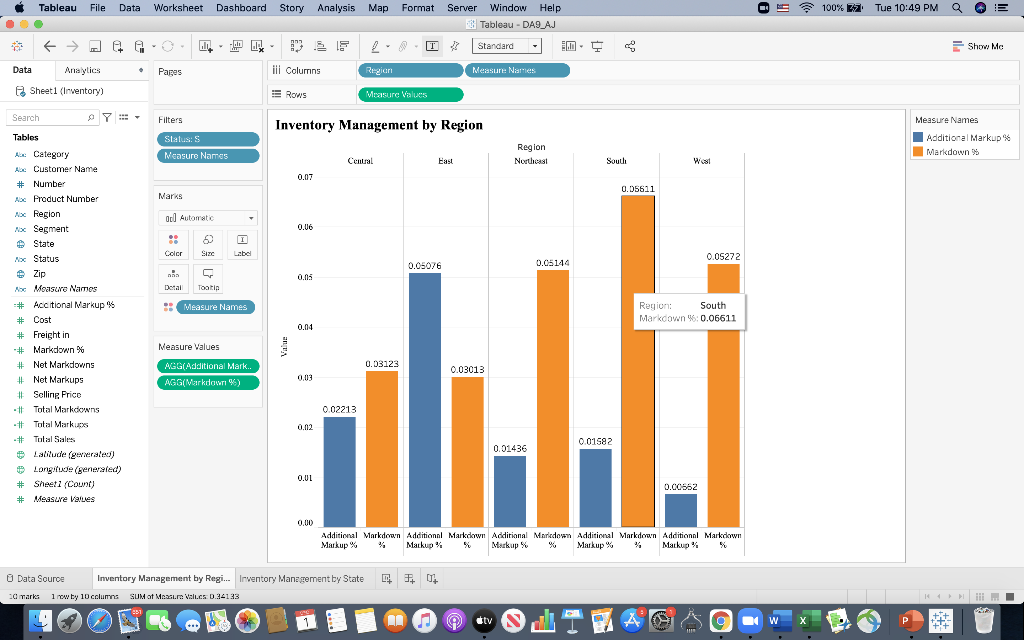Select Tooltip on the Marks card

point(207,276)
